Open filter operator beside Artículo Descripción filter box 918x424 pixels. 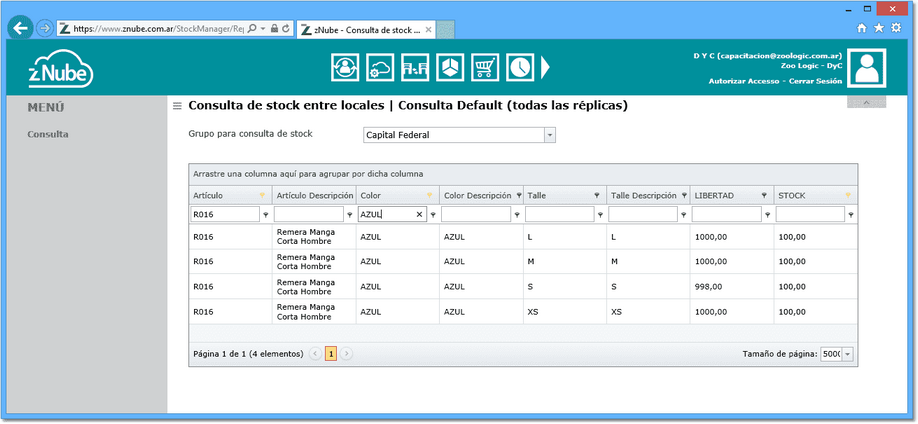pyautogui.click(x=350, y=215)
